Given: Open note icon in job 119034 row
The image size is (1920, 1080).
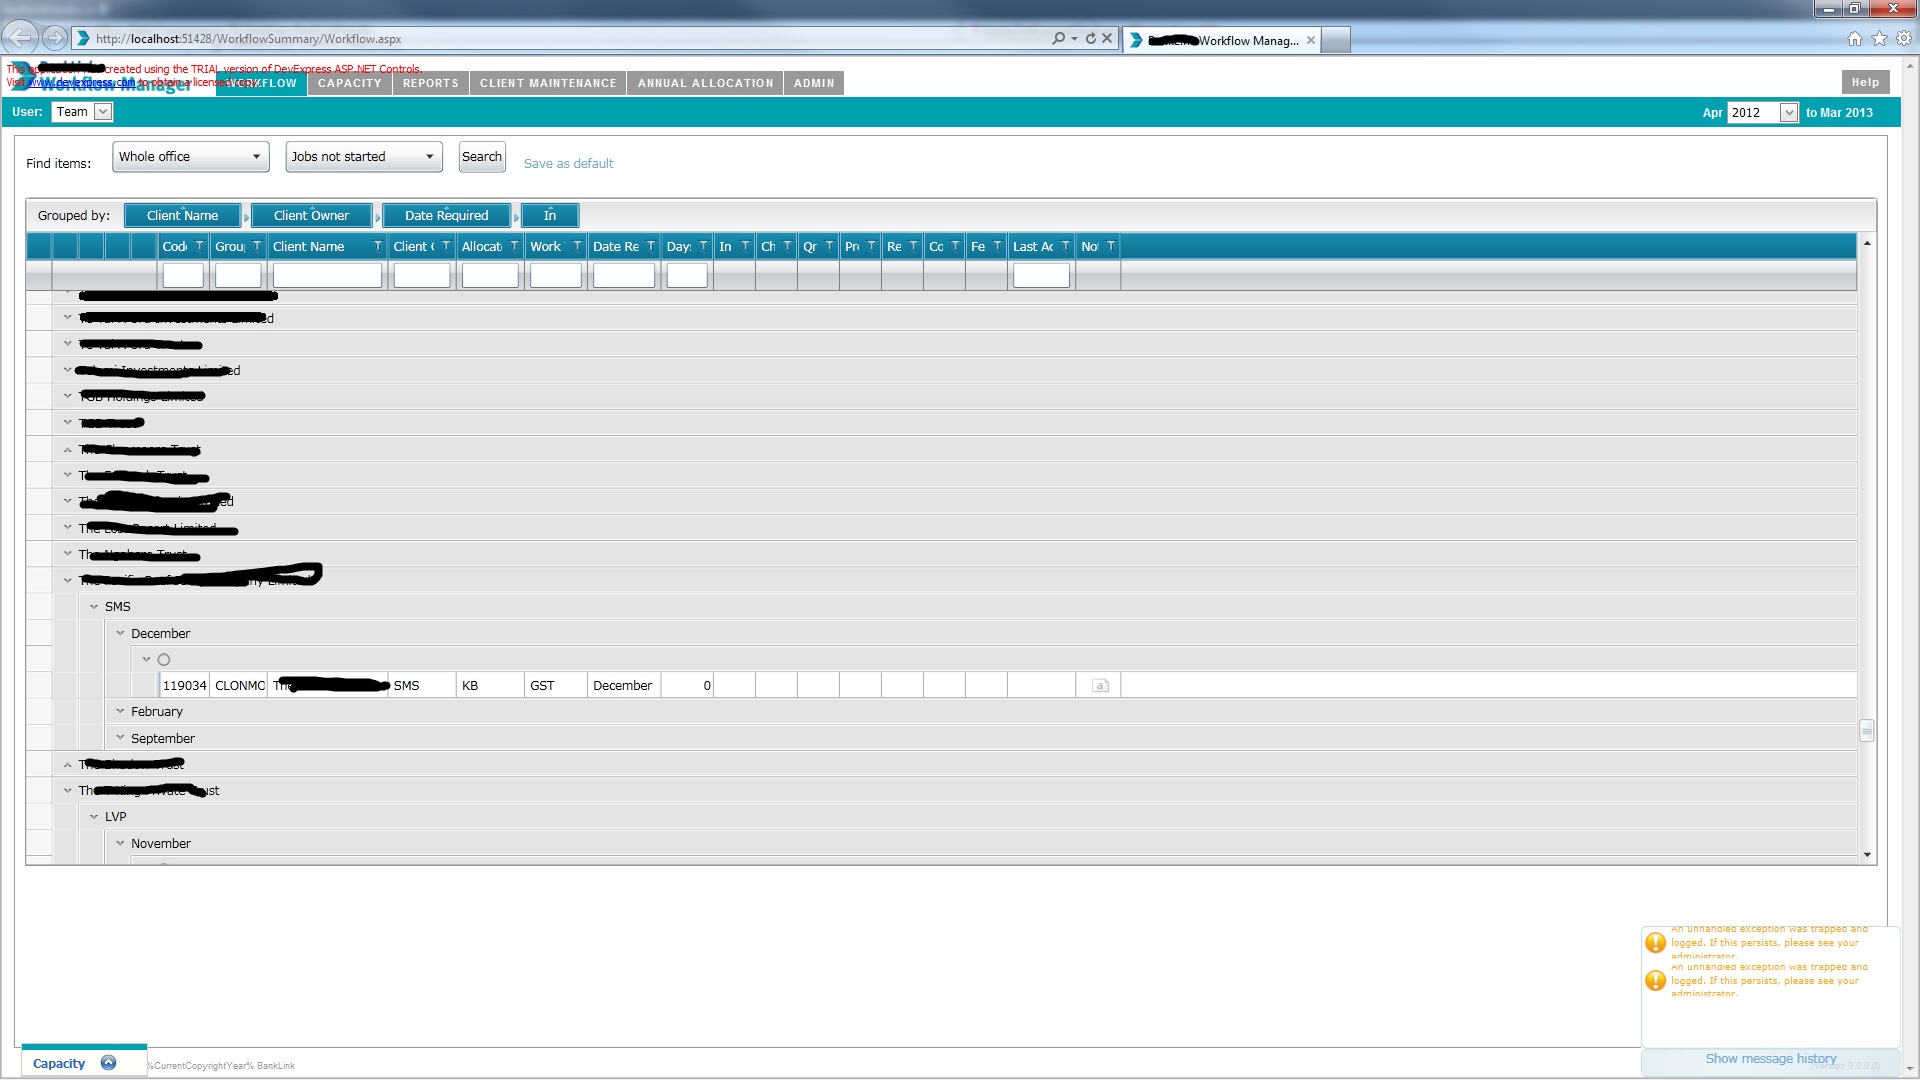Looking at the screenshot, I should pyautogui.click(x=1100, y=686).
